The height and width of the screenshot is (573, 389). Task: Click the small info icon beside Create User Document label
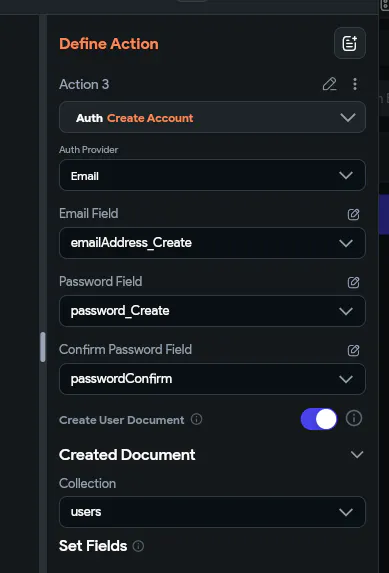196,419
